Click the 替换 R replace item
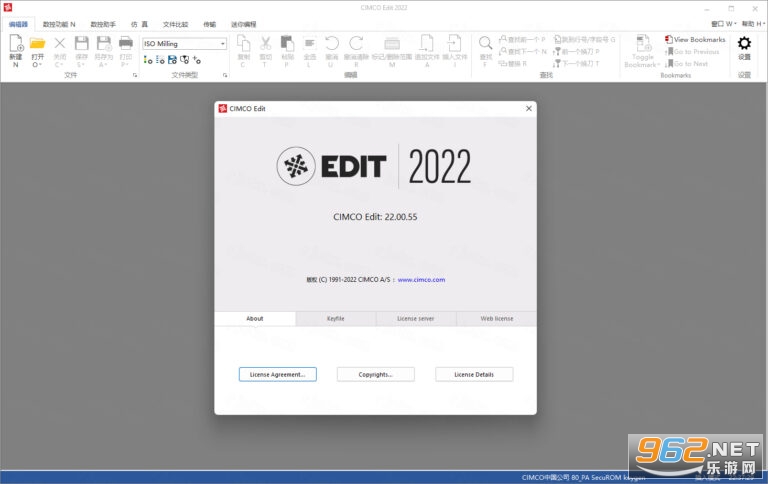768x484 pixels. pos(513,63)
